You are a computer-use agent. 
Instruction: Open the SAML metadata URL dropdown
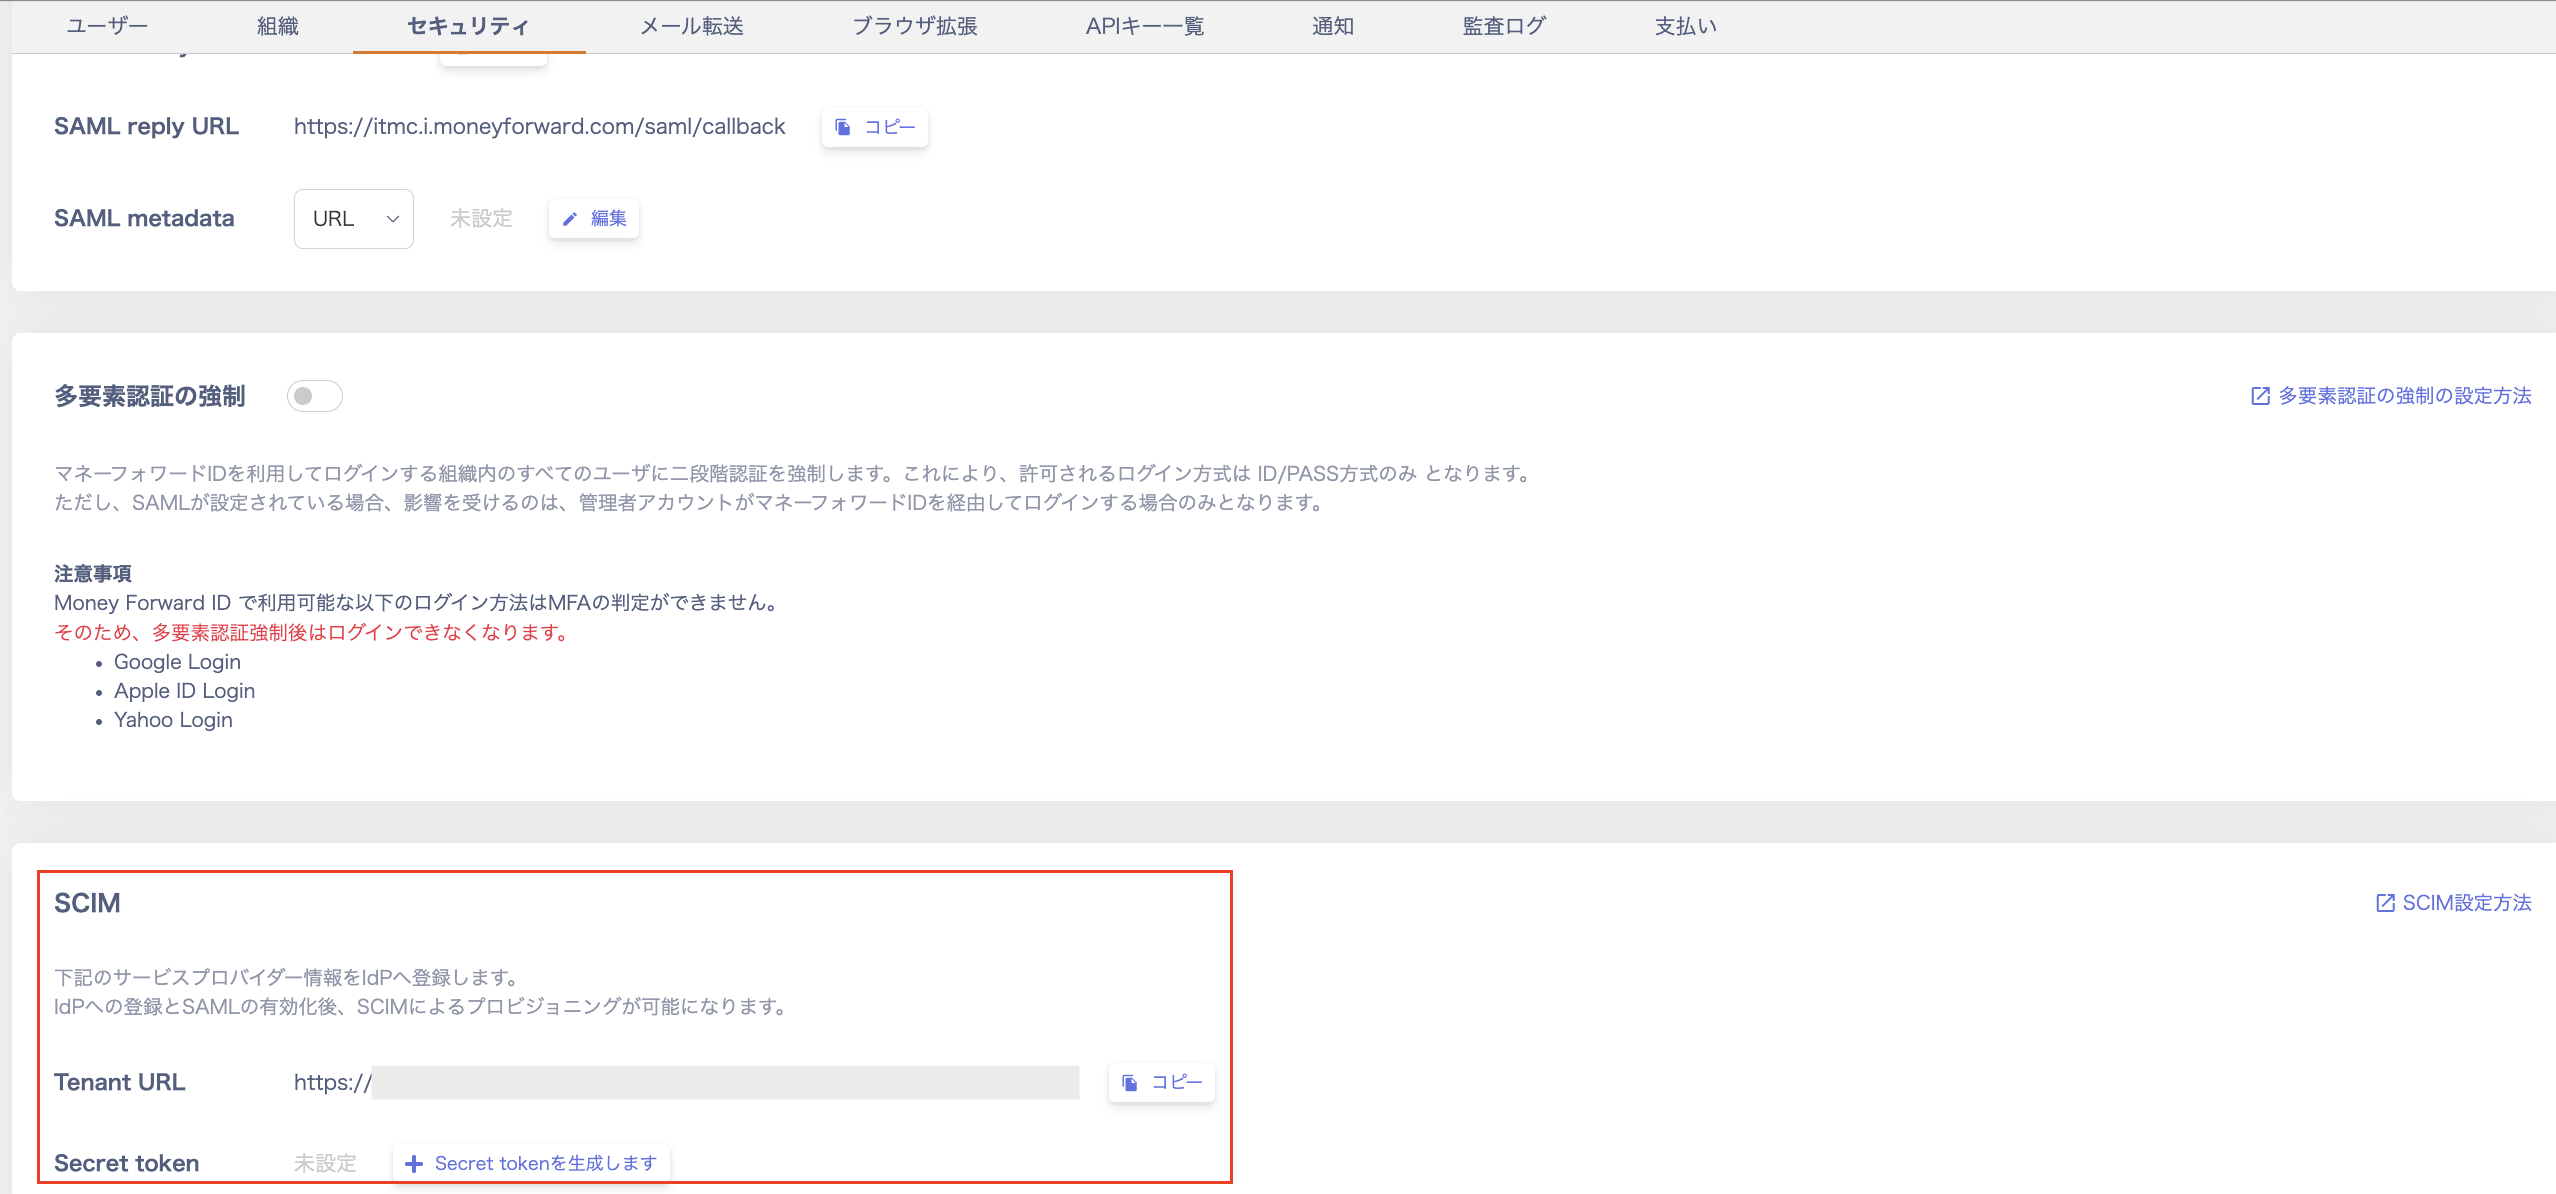(354, 219)
